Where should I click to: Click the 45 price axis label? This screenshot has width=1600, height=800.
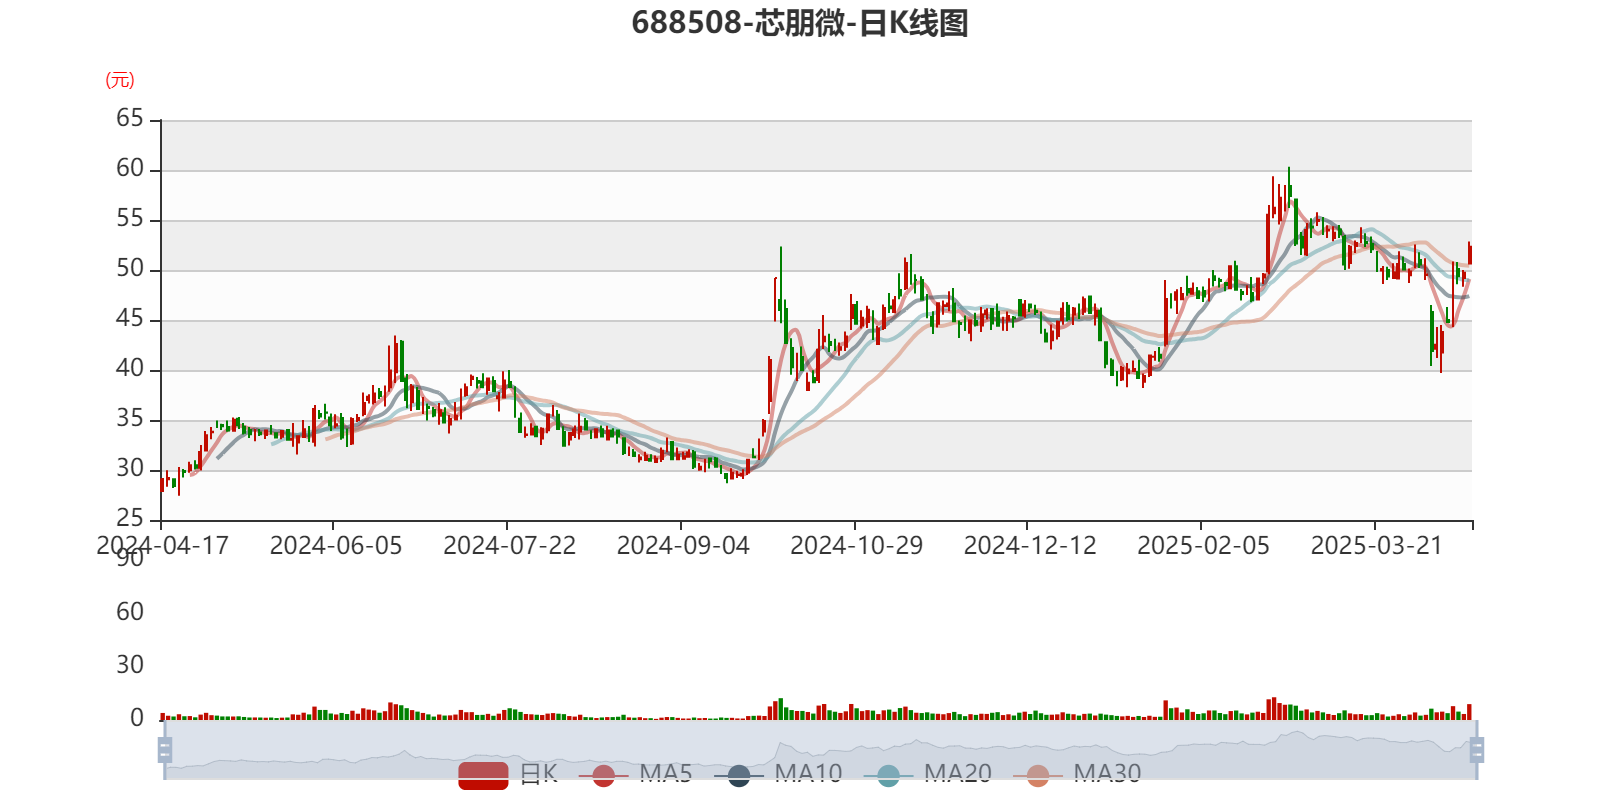tap(130, 319)
